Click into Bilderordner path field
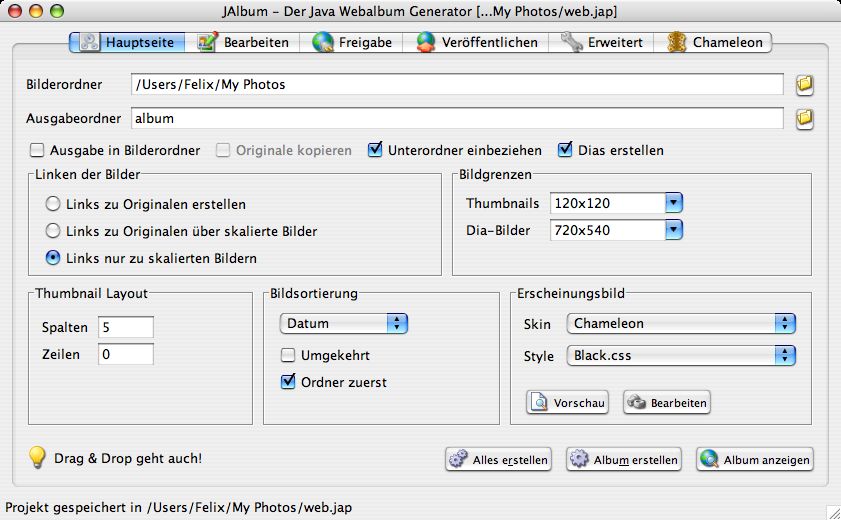Screen dimensions: 841x520 [x=457, y=85]
